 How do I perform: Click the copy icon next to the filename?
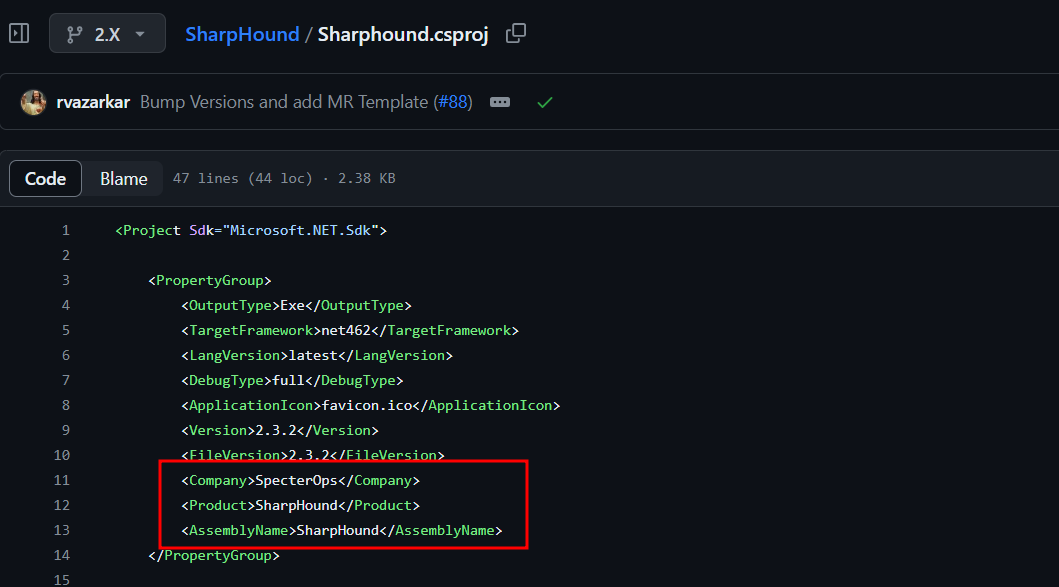coord(516,33)
